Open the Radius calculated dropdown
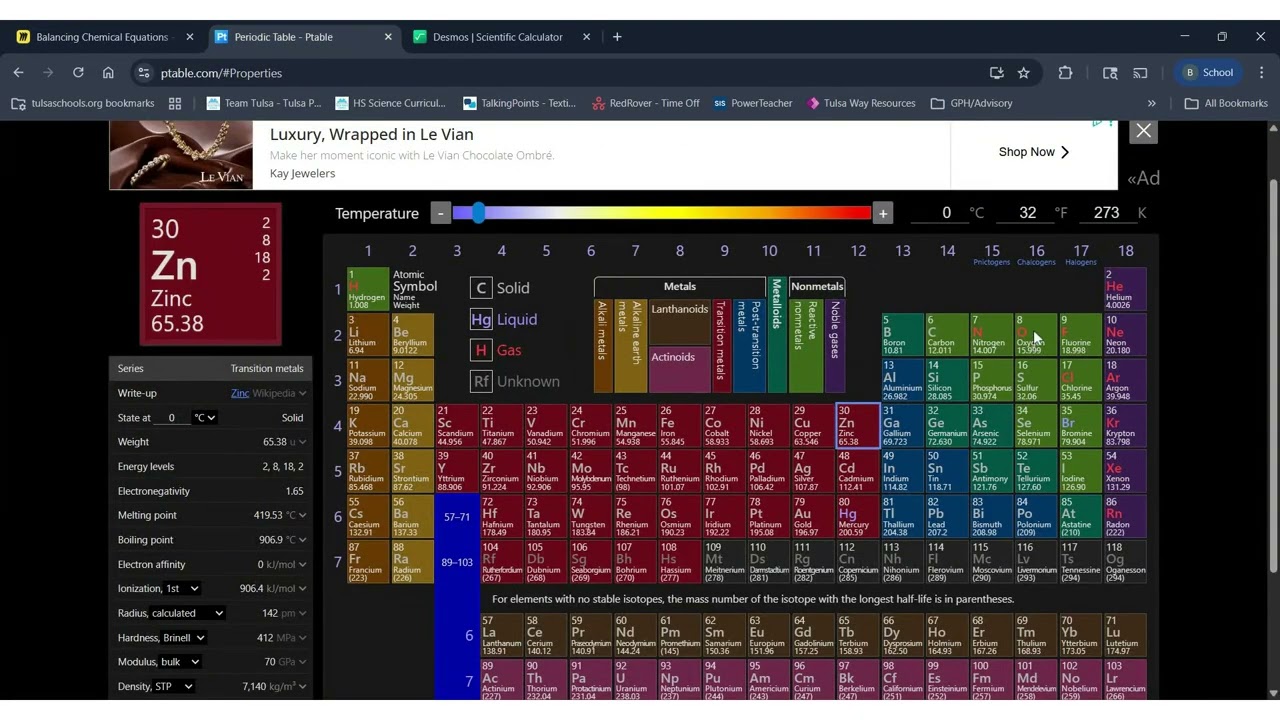 click(x=187, y=613)
